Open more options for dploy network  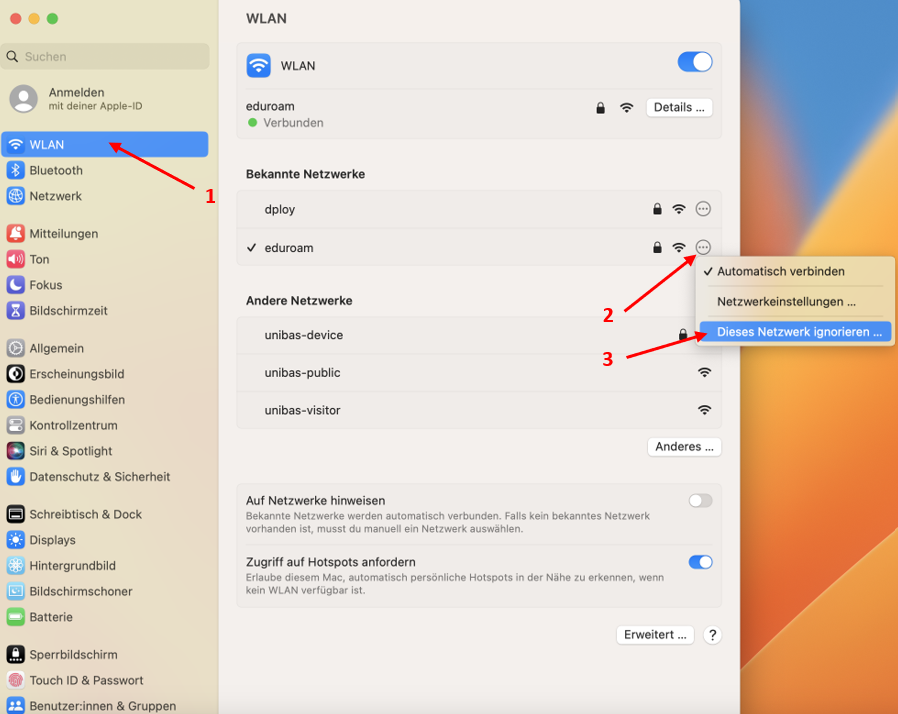703,209
